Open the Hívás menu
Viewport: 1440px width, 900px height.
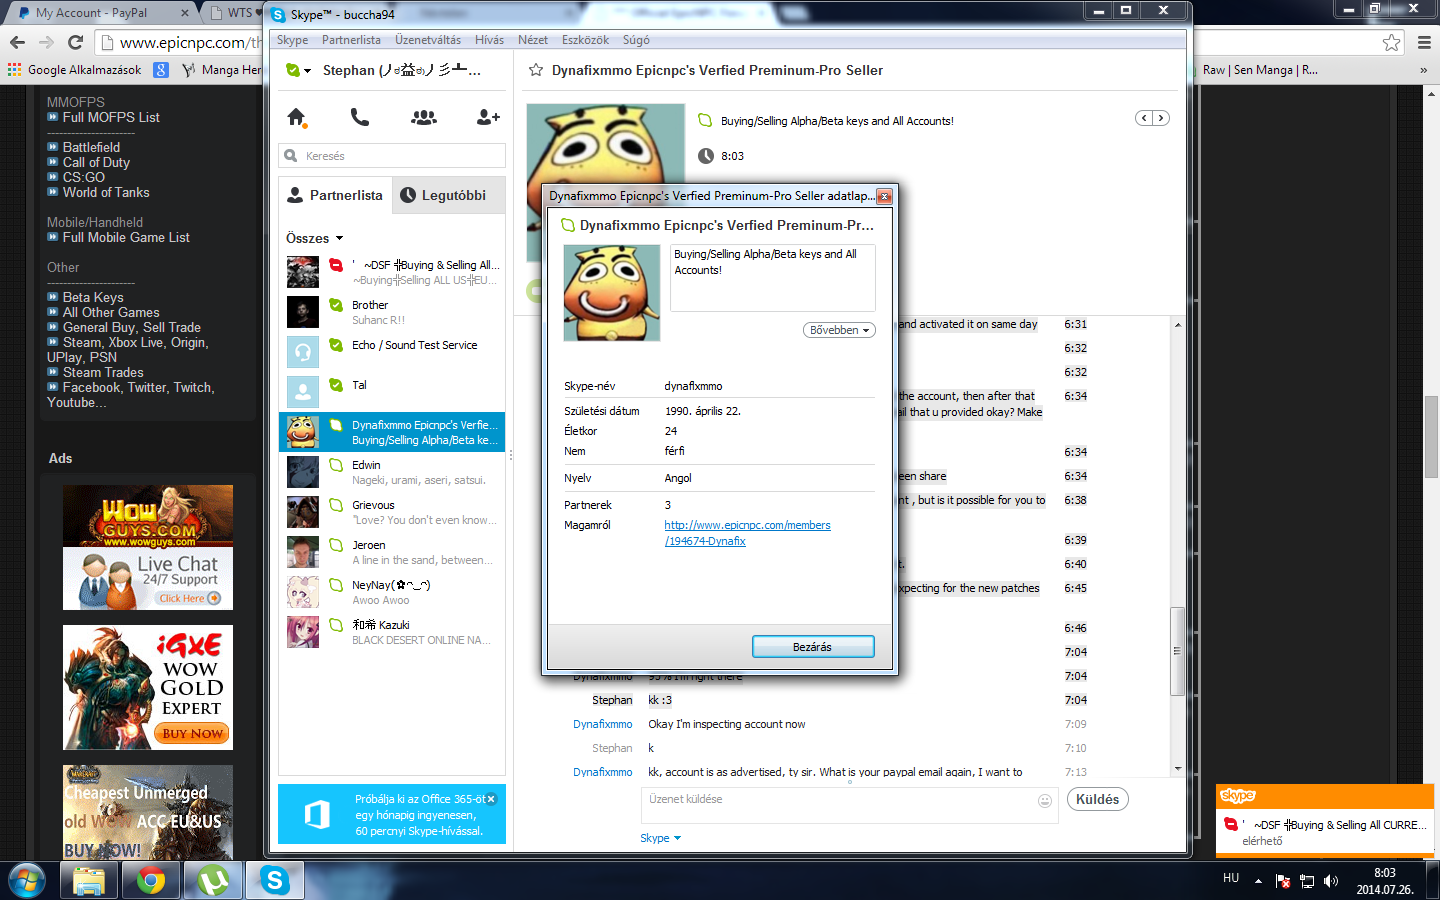coord(489,40)
